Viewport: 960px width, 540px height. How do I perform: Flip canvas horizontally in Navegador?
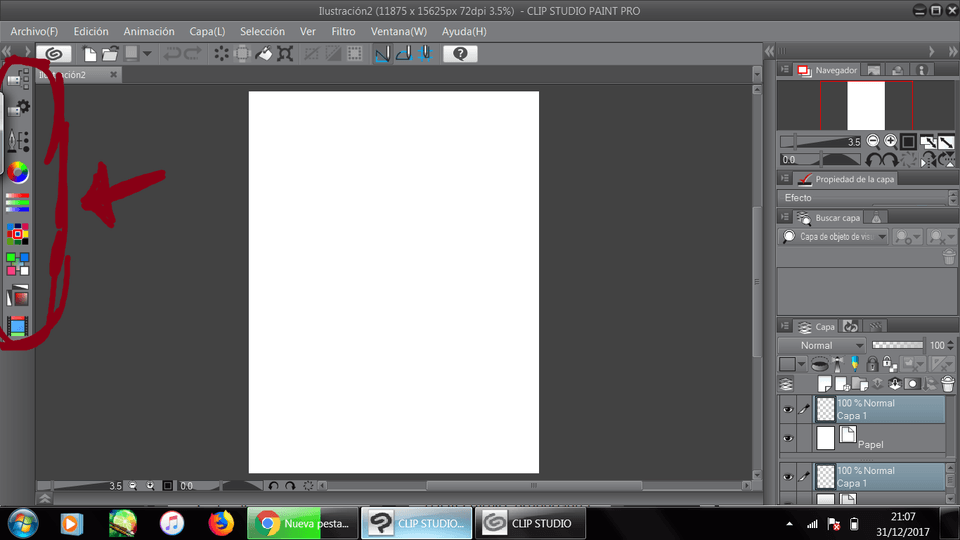929,160
